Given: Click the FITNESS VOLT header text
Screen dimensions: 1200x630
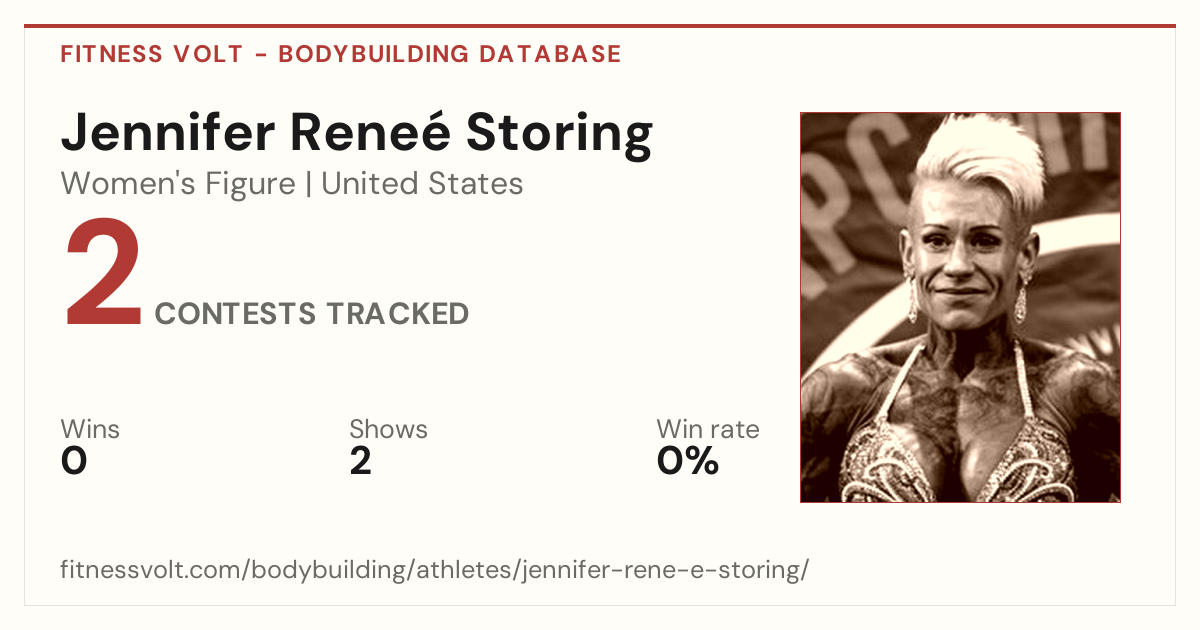Looking at the screenshot, I should 151,54.
